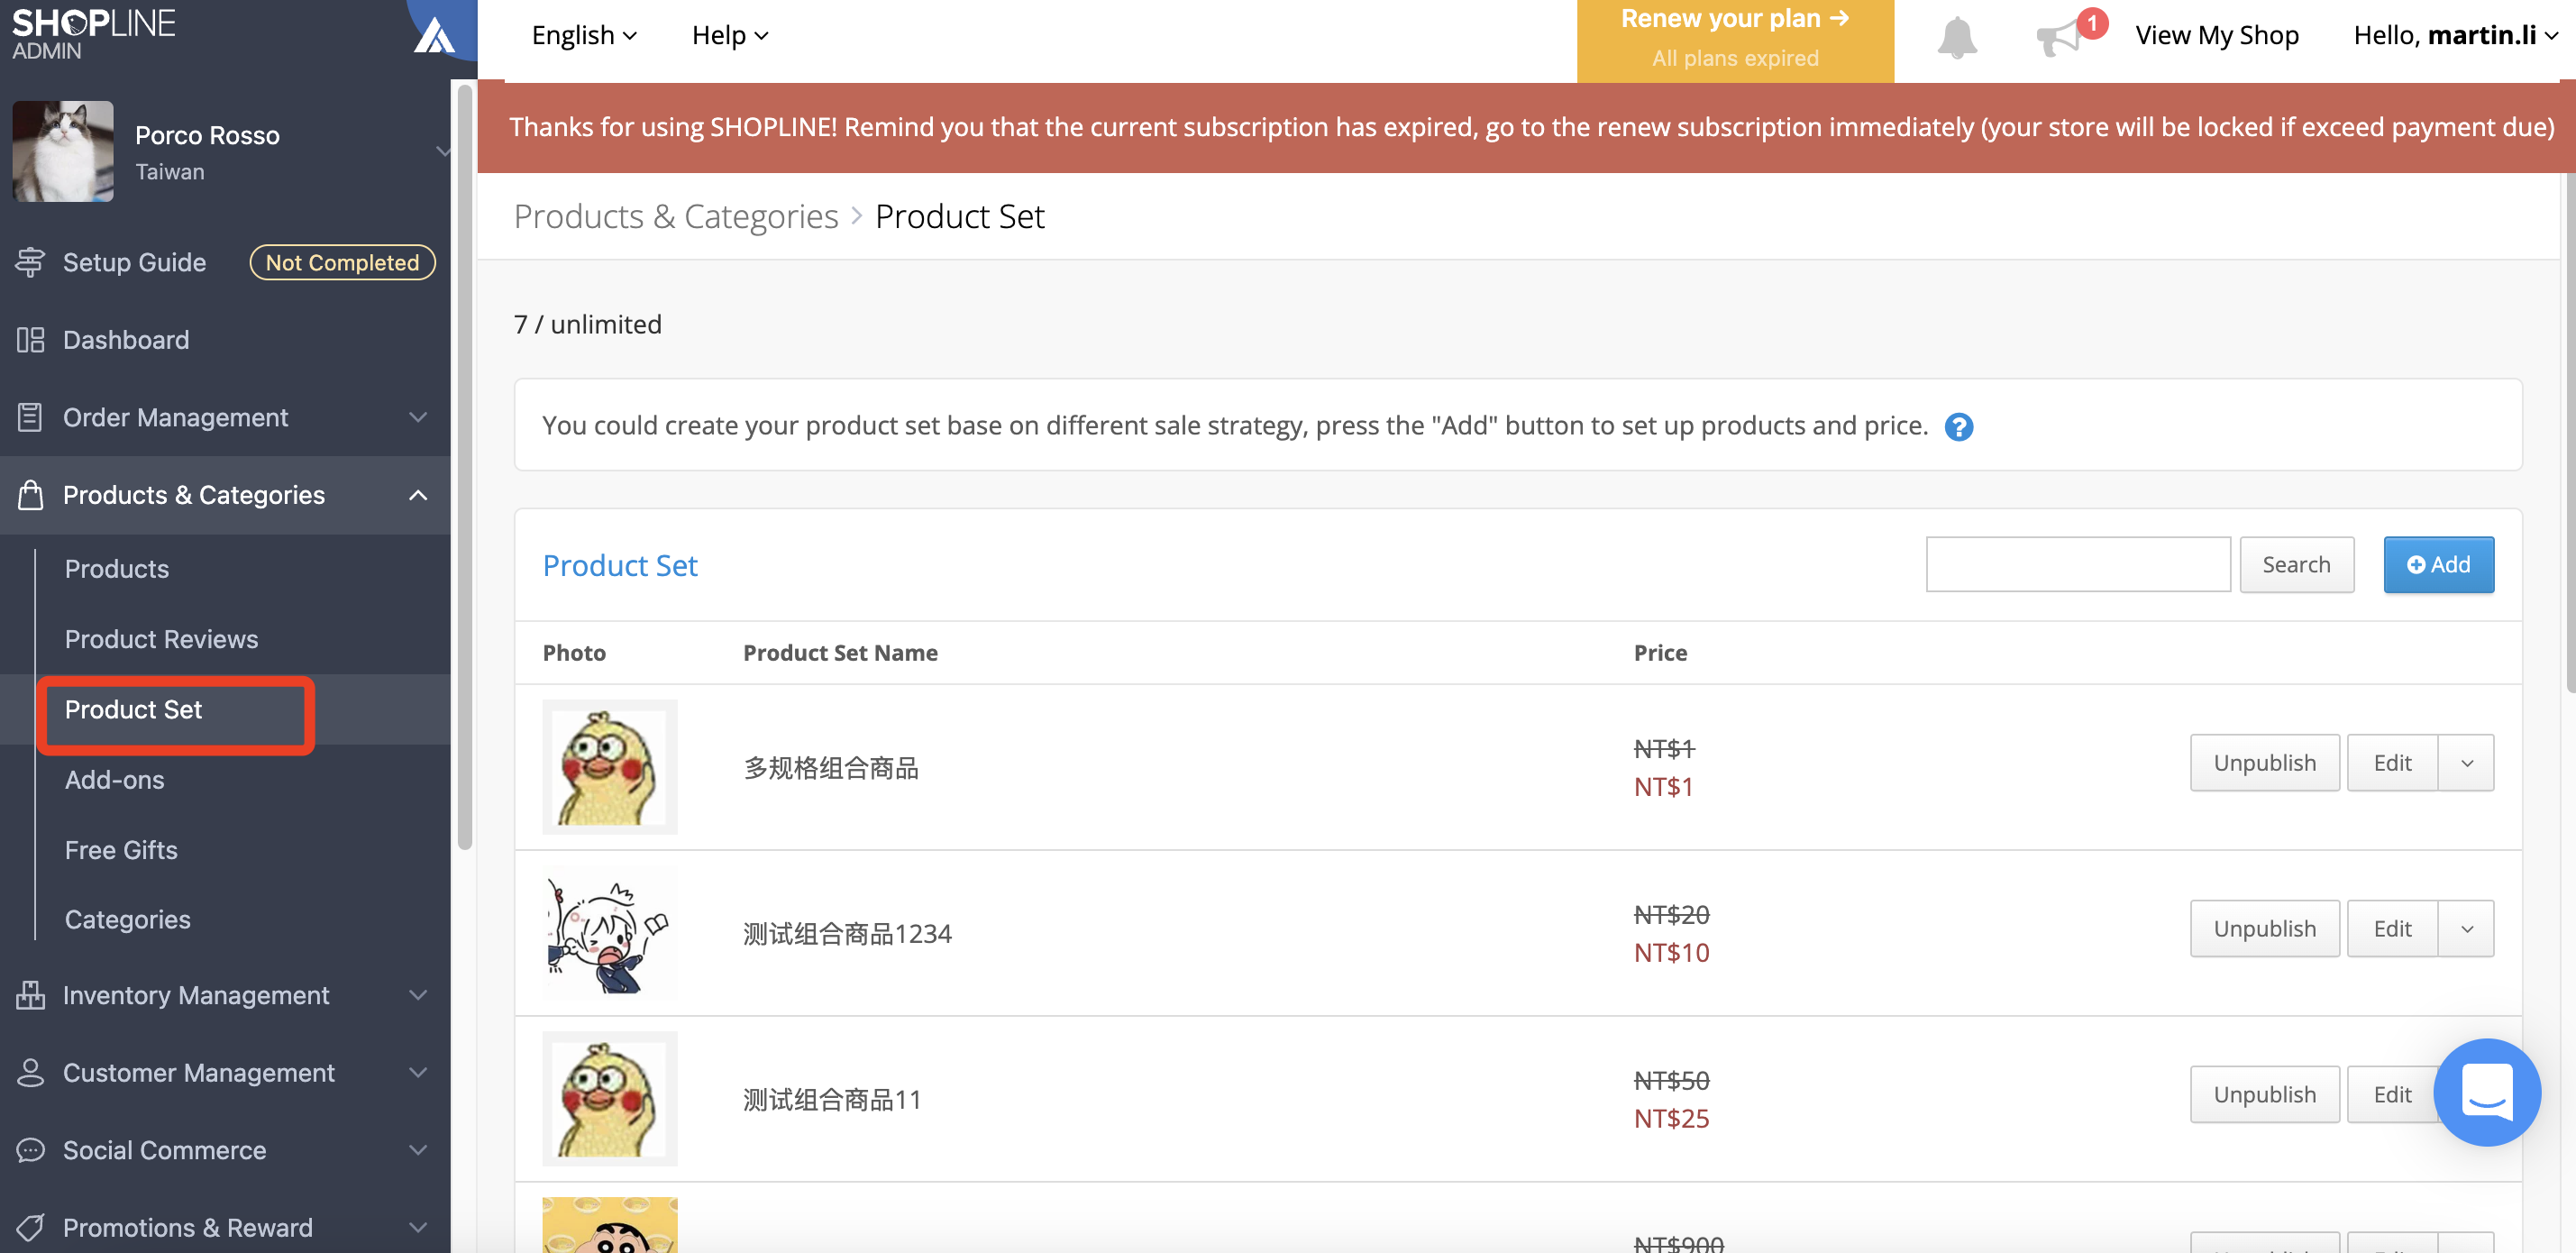Screen dimensions: 2576x1253
Task: Open thumbnail of 多规格组合商品
Action: (610, 766)
